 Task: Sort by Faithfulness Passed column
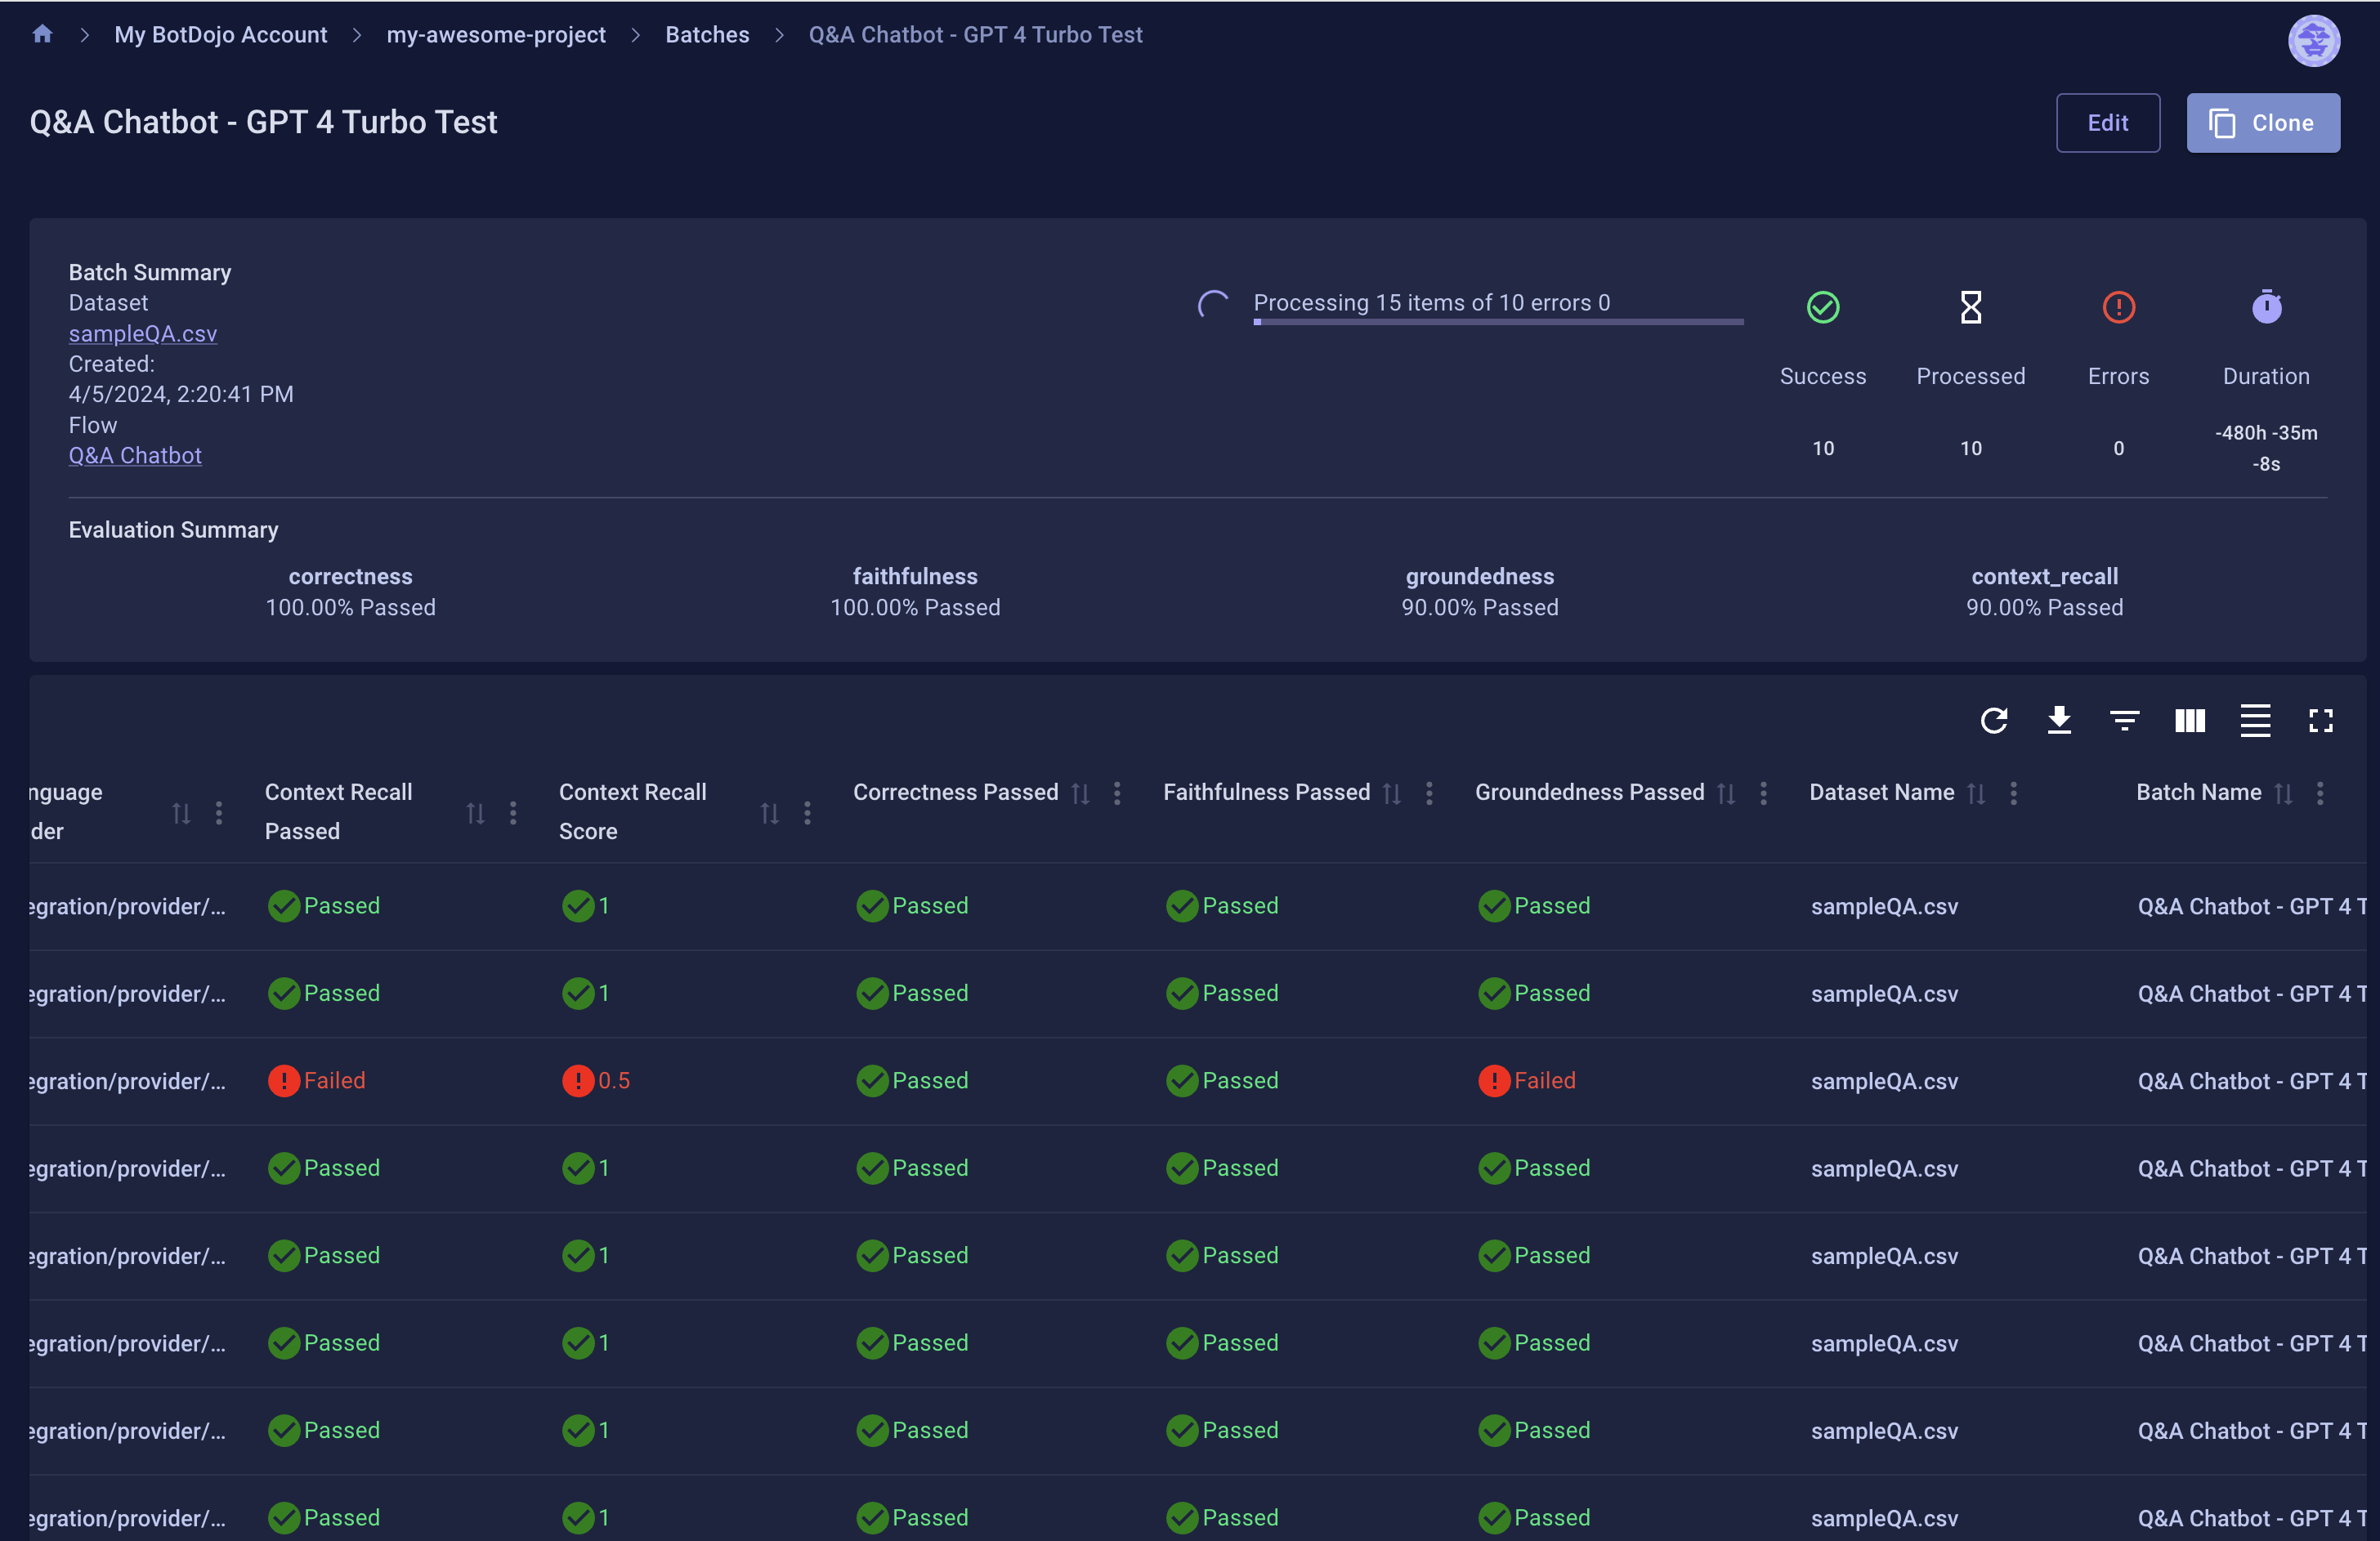coord(1392,793)
